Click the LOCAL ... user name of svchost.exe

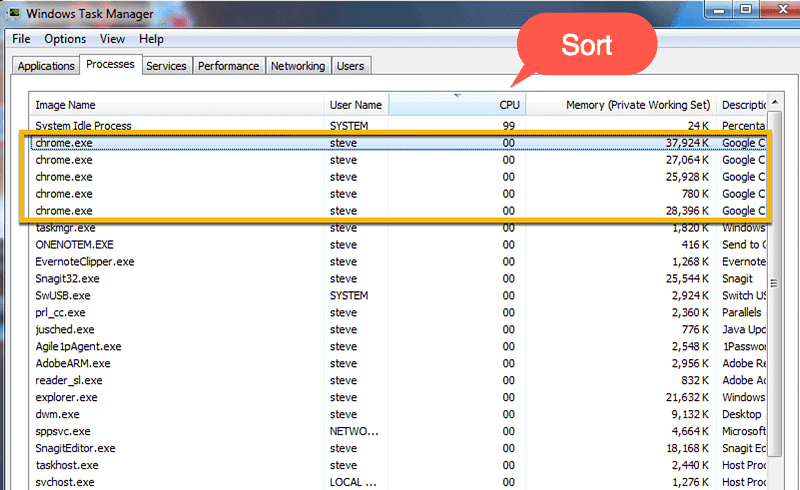pyautogui.click(x=353, y=482)
